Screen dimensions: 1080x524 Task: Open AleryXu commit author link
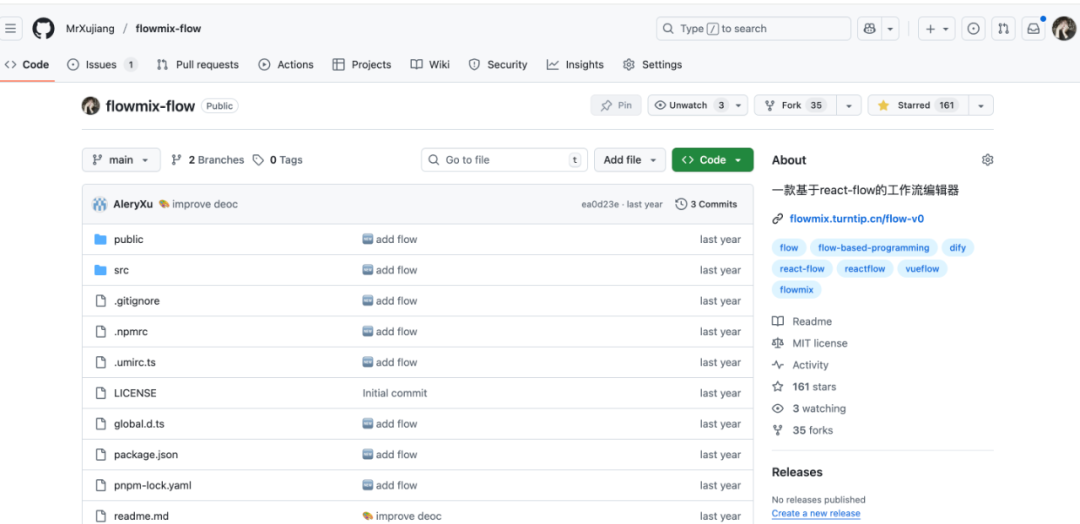click(x=133, y=205)
